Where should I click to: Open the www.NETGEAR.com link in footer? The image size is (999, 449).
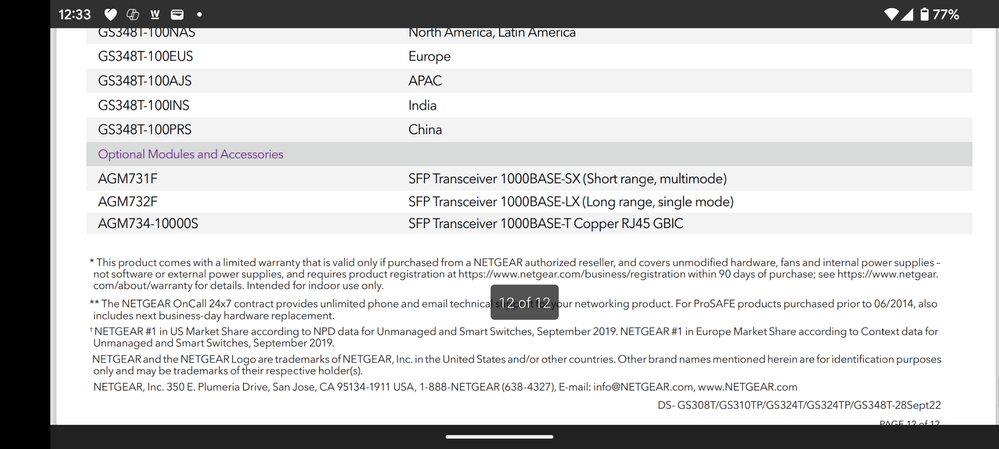point(747,387)
